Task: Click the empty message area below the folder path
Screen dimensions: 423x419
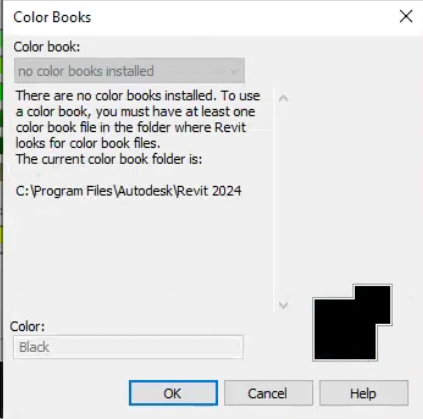Action: tap(143, 257)
